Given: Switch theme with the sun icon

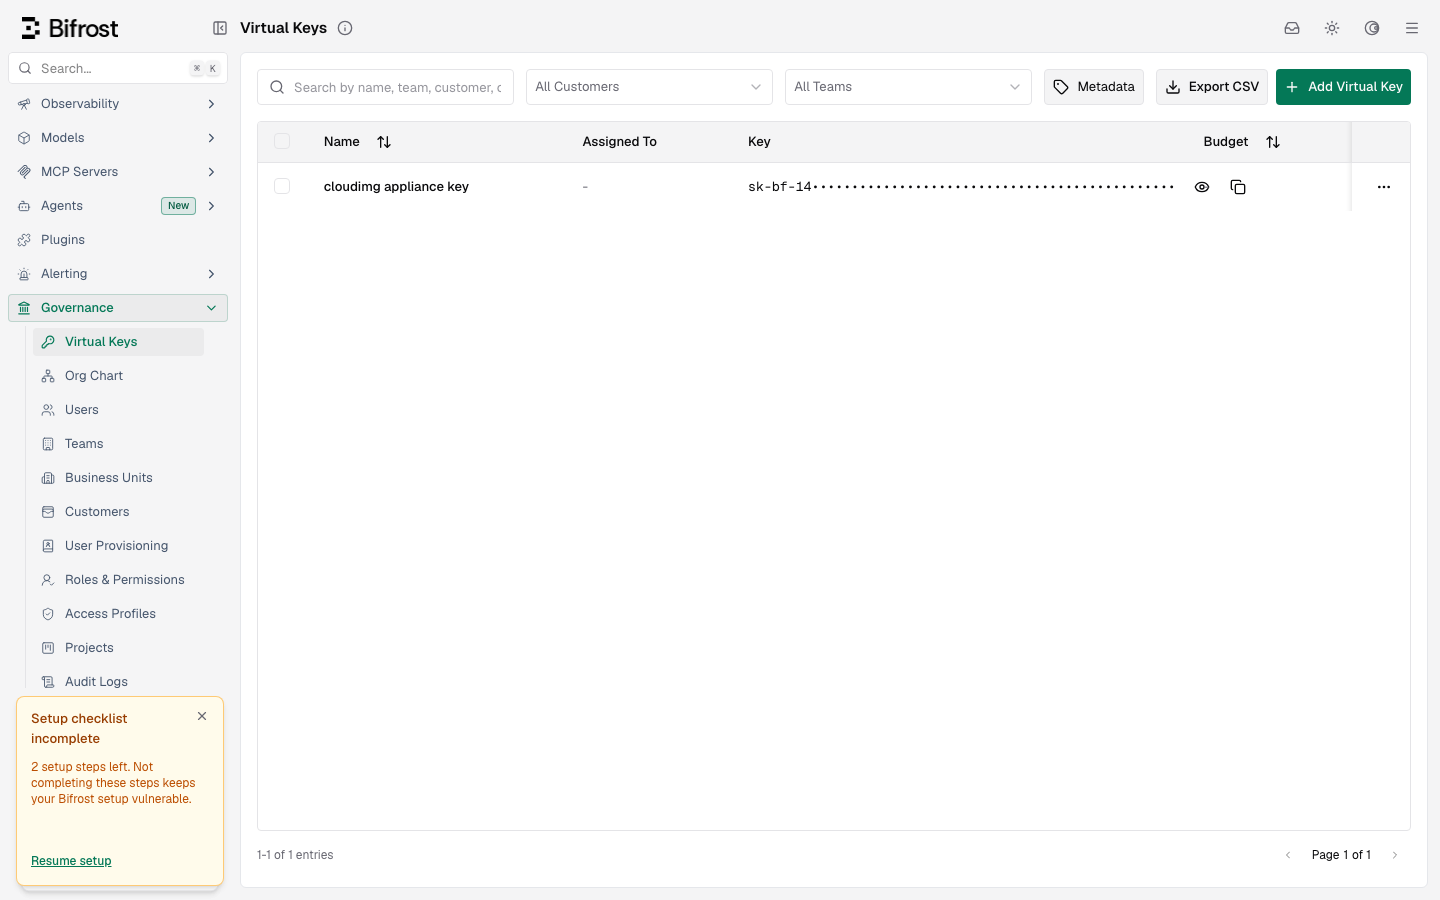Looking at the screenshot, I should point(1332,28).
